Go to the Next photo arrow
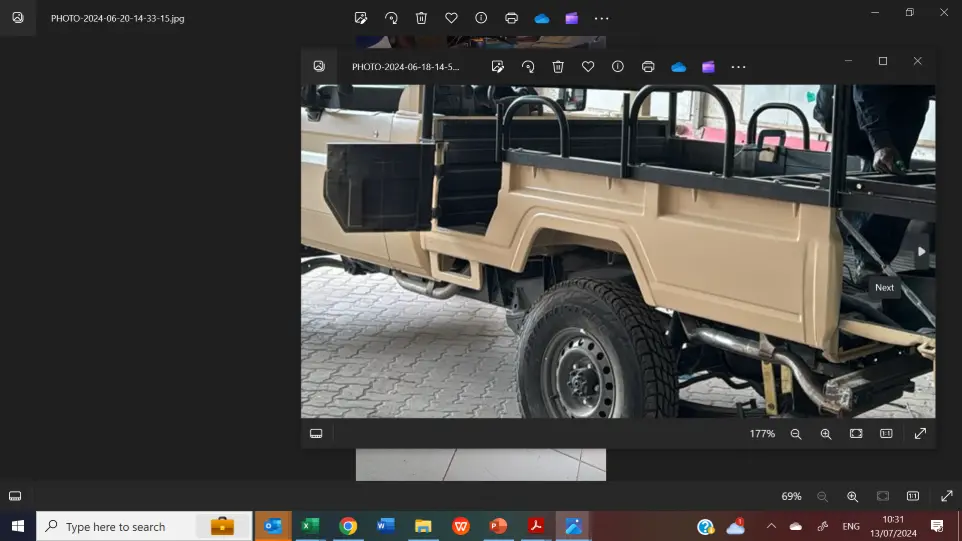Image resolution: width=962 pixels, height=541 pixels. coord(922,252)
